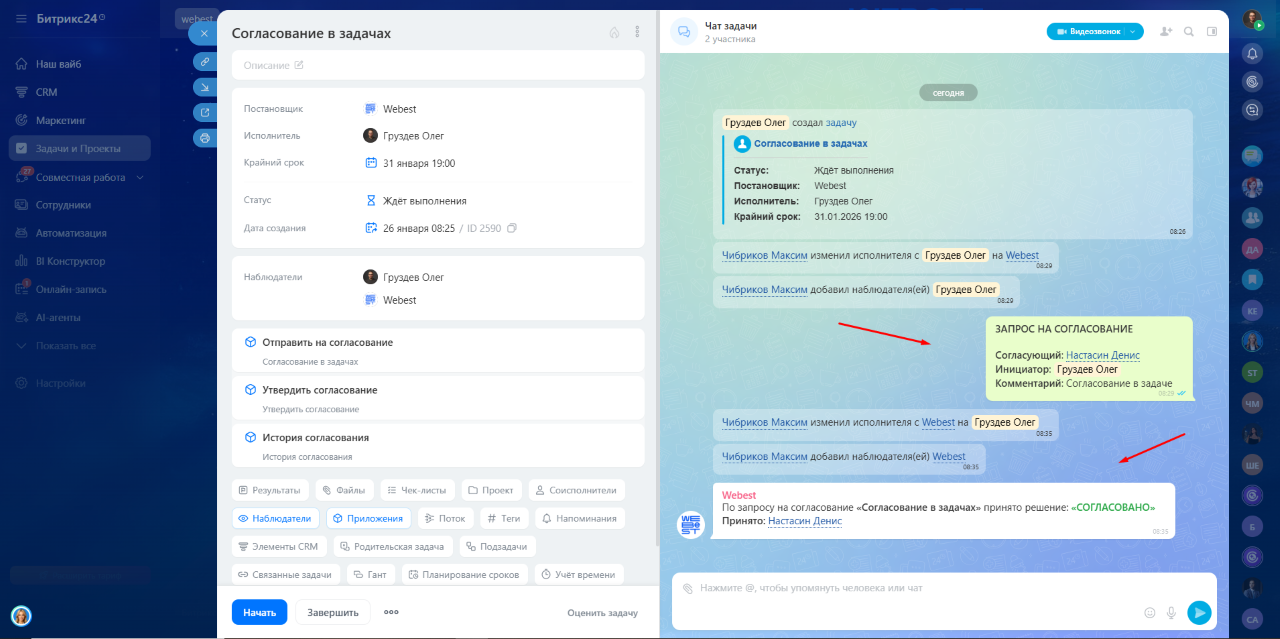
Task: Open the задачу link in chat message
Action: tap(841, 123)
